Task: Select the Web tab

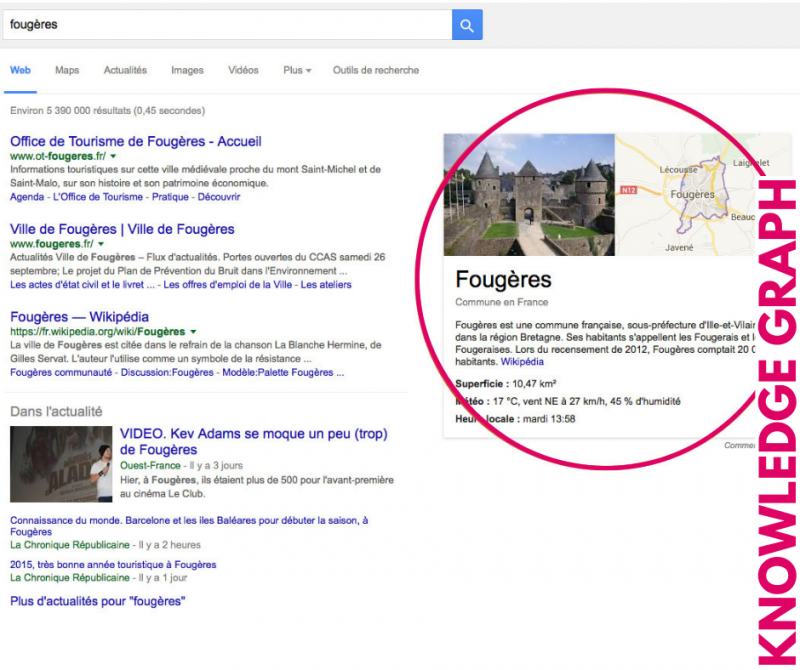Action: pos(20,70)
